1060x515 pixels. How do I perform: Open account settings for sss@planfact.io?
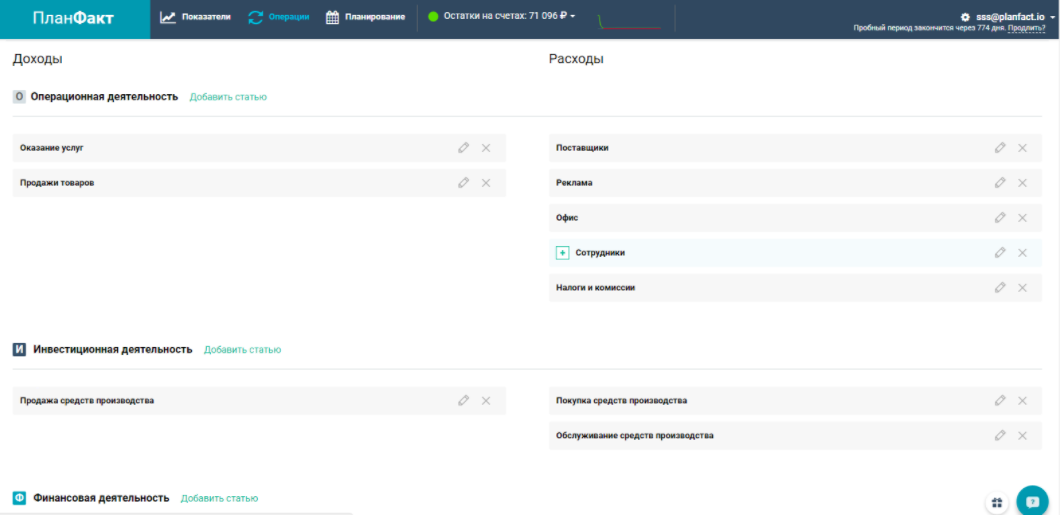(1002, 17)
